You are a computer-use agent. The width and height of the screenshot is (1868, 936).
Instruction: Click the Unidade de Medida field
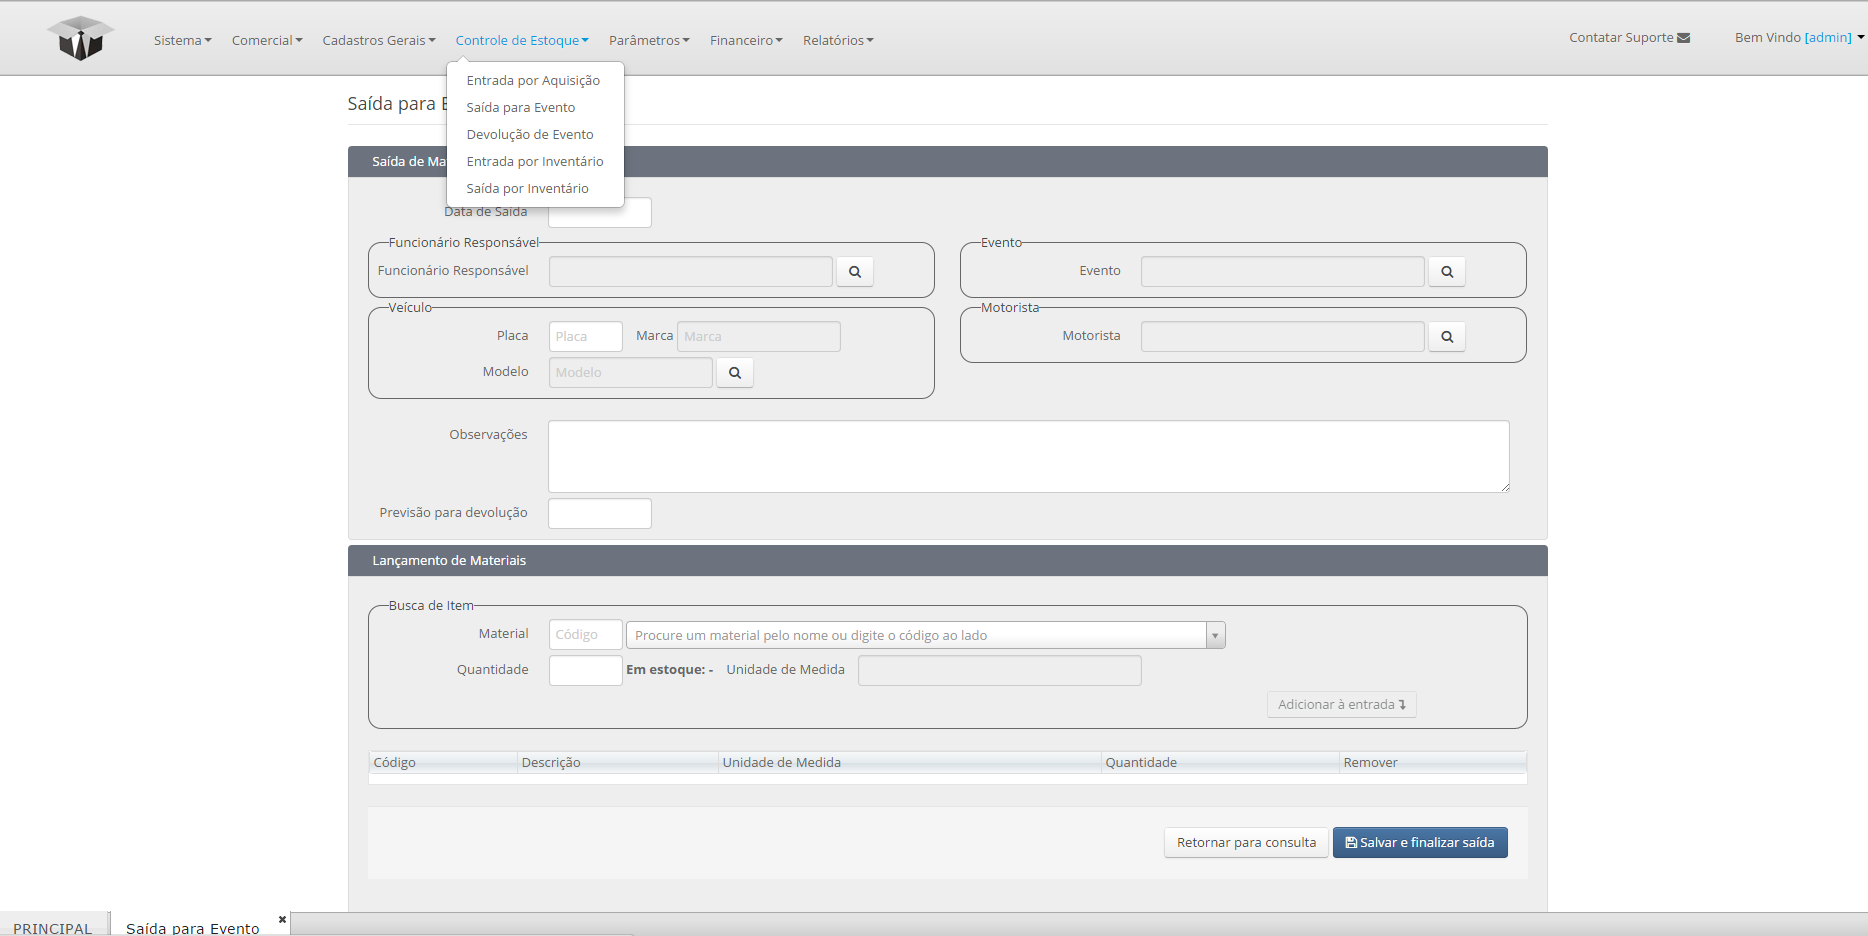pyautogui.click(x=1000, y=671)
